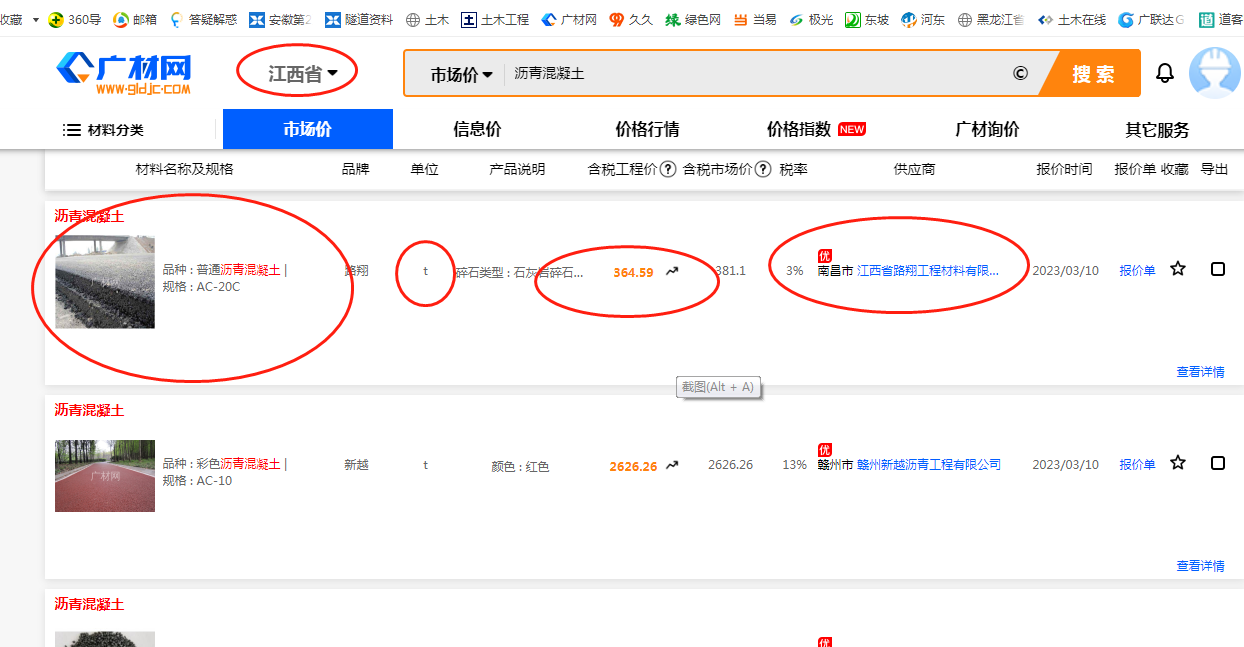The height and width of the screenshot is (647, 1244).
Task: Show price trend for 364.59 row
Action: click(x=672, y=271)
